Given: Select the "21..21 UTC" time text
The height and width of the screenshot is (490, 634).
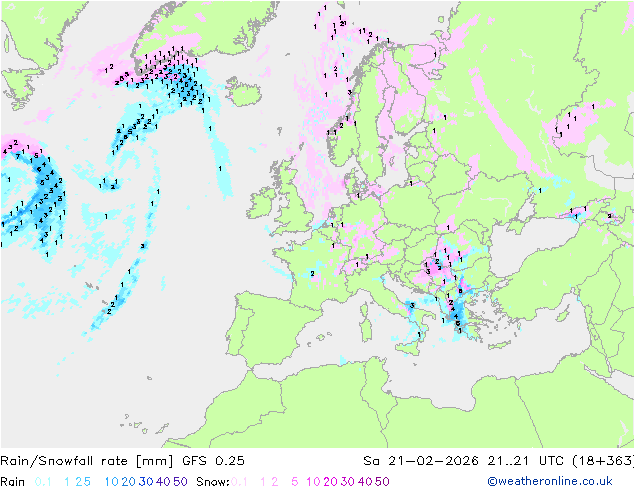Looking at the screenshot, I should pyautogui.click(x=526, y=461).
